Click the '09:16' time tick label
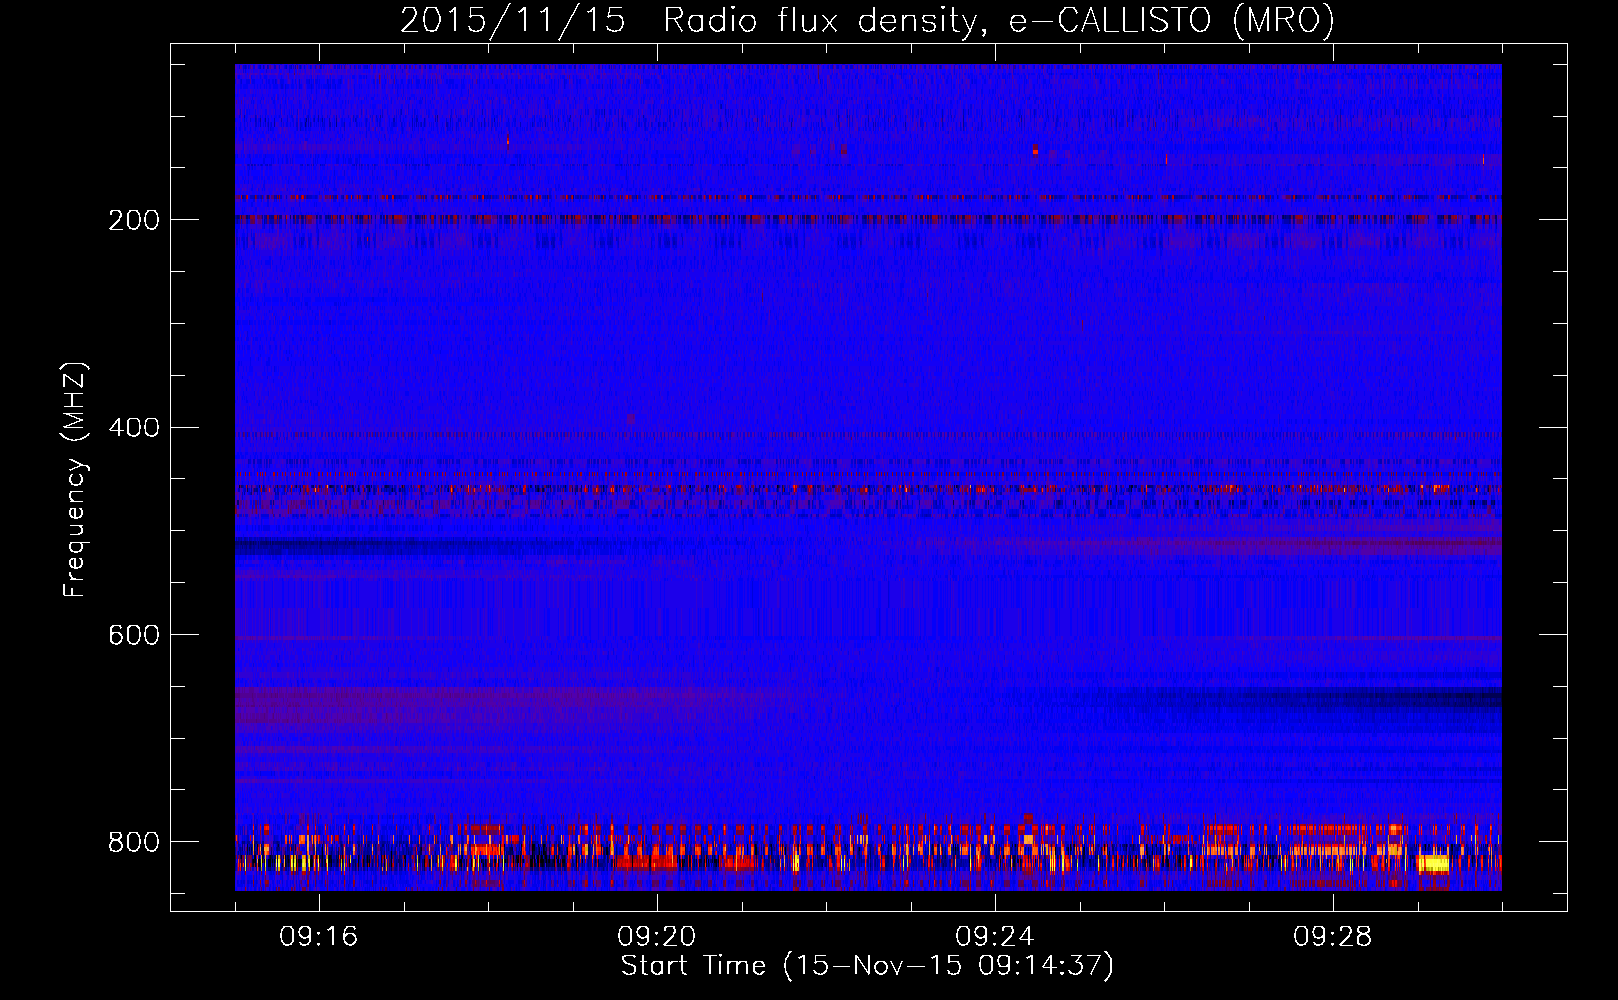1618x1000 pixels. [x=319, y=937]
